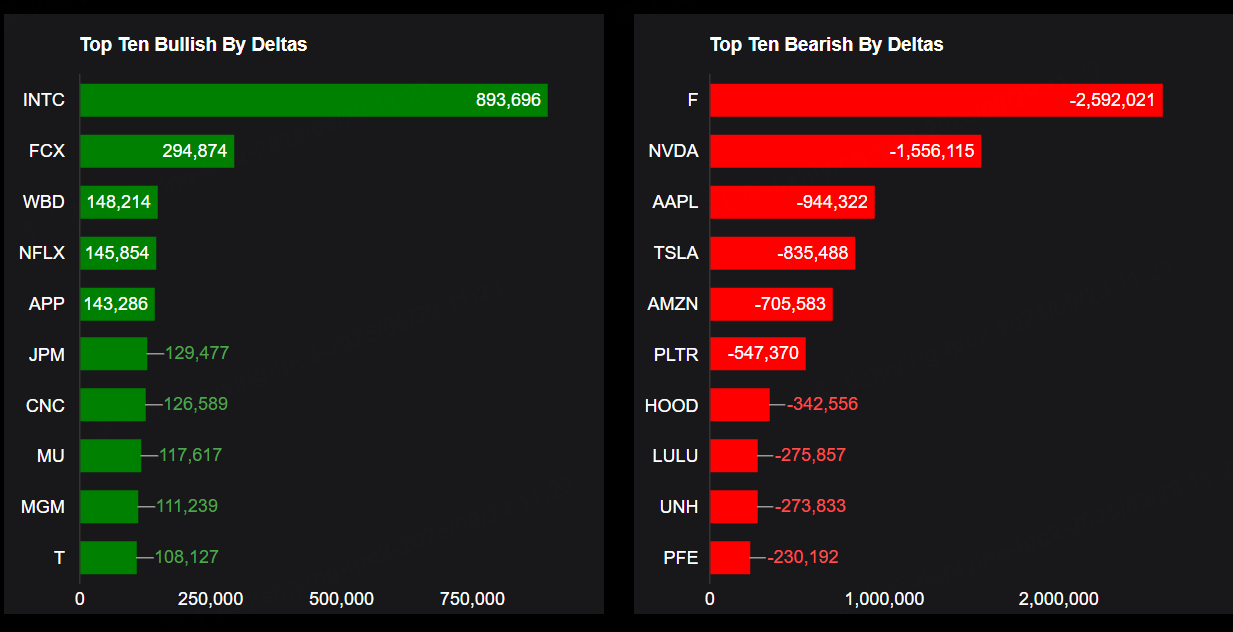Select the PLTR bar showing -547,370
This screenshot has height=632, width=1233.
[757, 354]
